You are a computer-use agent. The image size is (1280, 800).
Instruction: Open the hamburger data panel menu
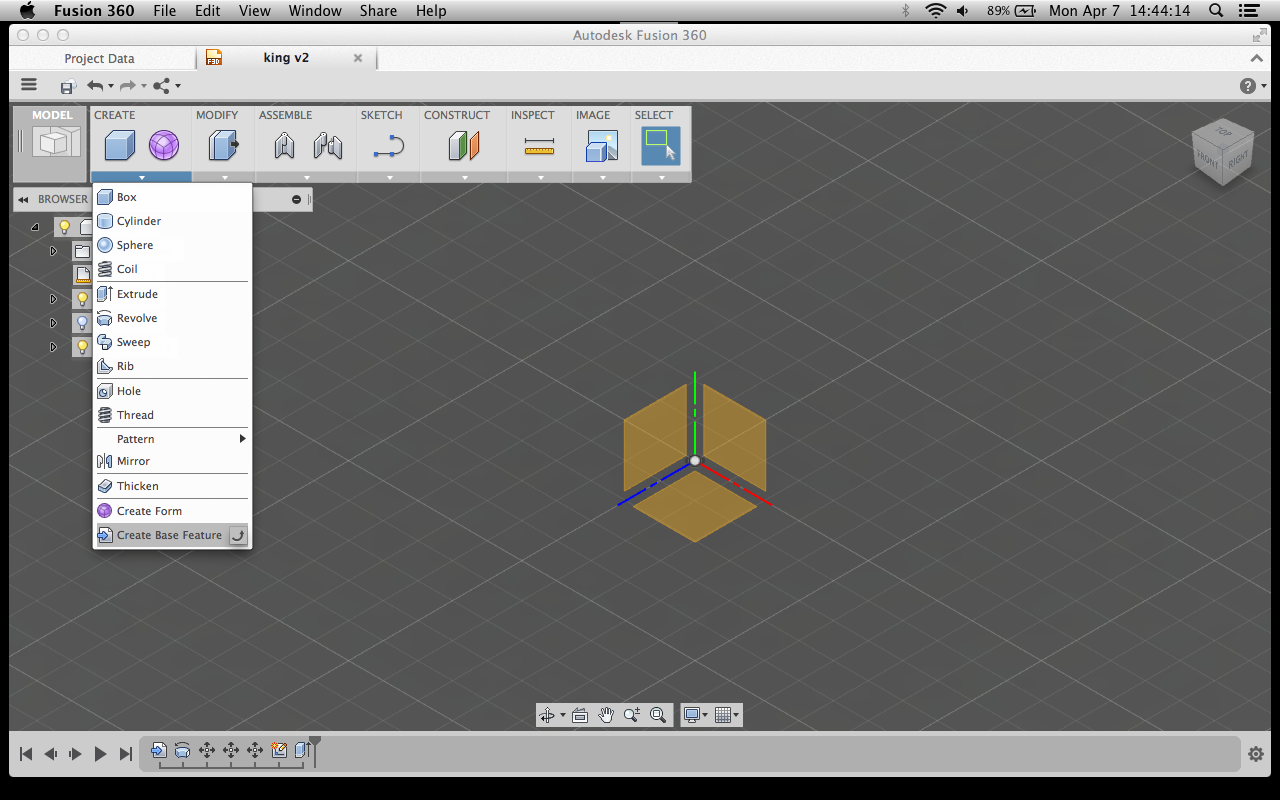29,86
